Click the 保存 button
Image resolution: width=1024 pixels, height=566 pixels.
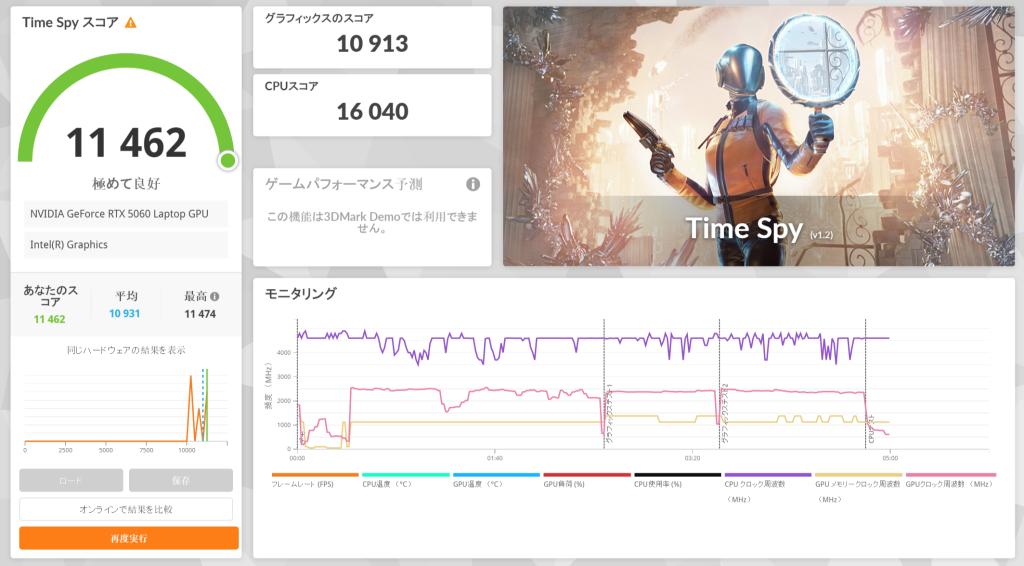coord(181,480)
